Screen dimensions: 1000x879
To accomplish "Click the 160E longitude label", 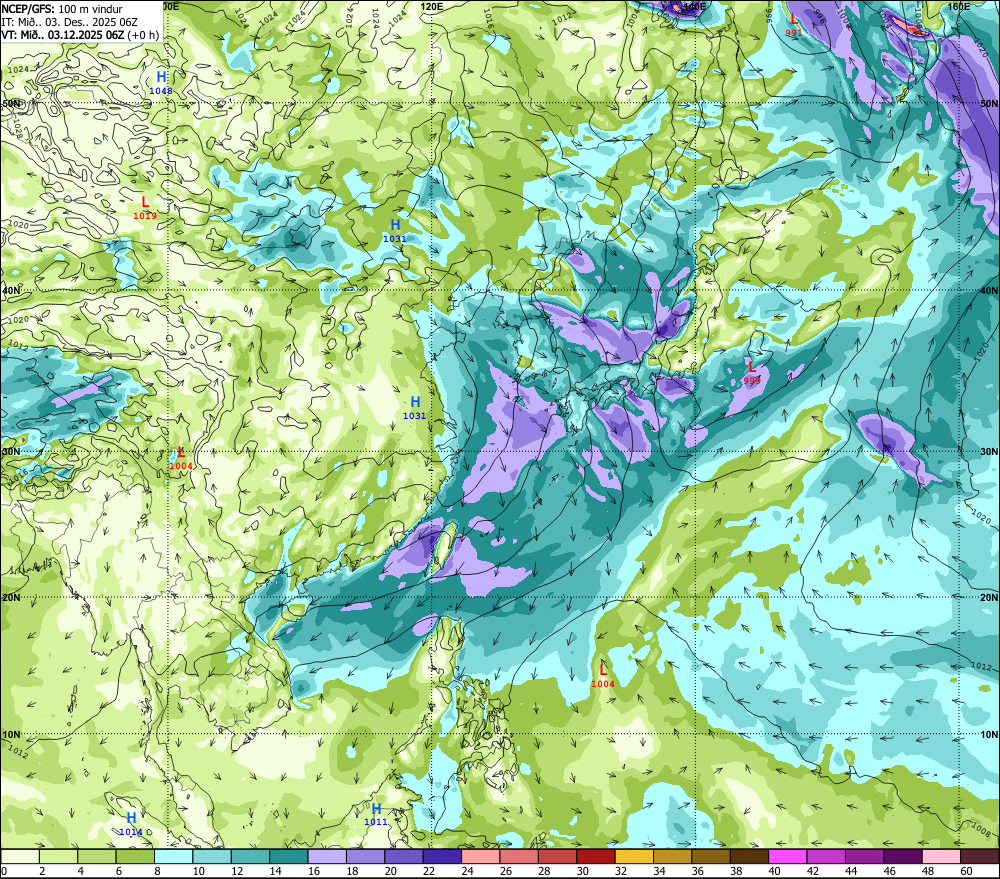I will click(959, 6).
